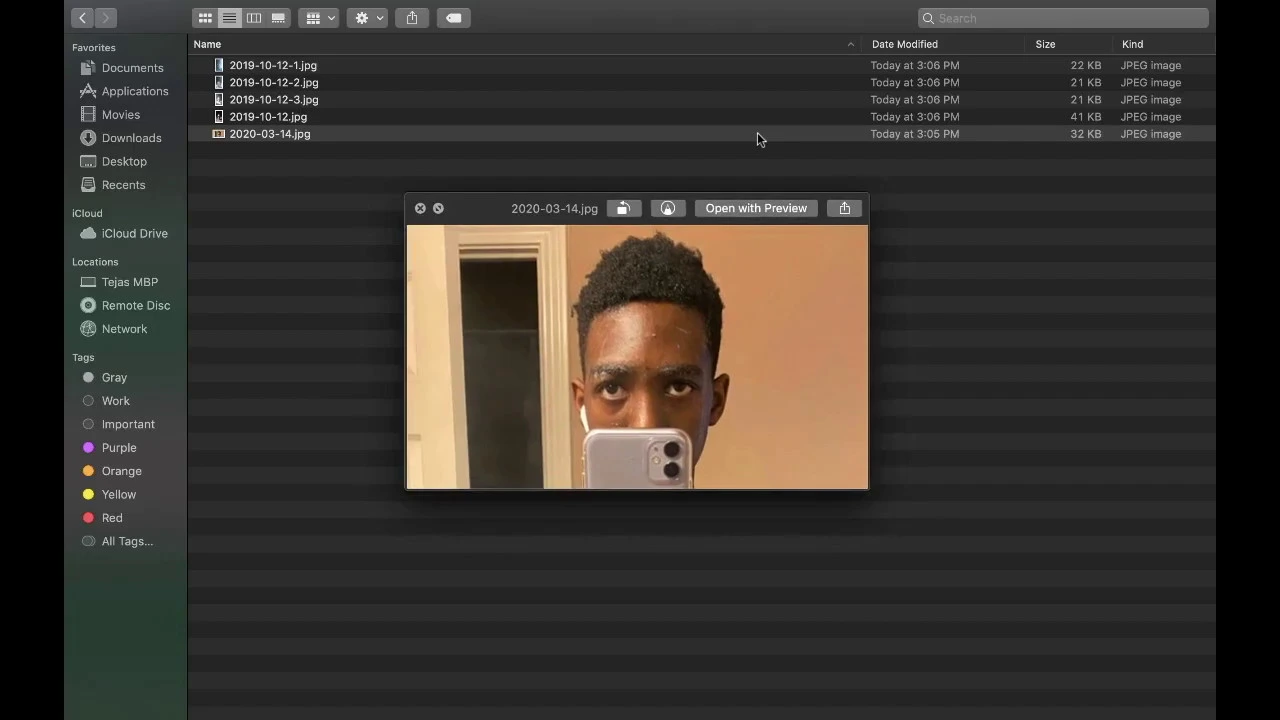The height and width of the screenshot is (720, 1280).
Task: Sort by the Date Modified column
Action: [x=905, y=44]
